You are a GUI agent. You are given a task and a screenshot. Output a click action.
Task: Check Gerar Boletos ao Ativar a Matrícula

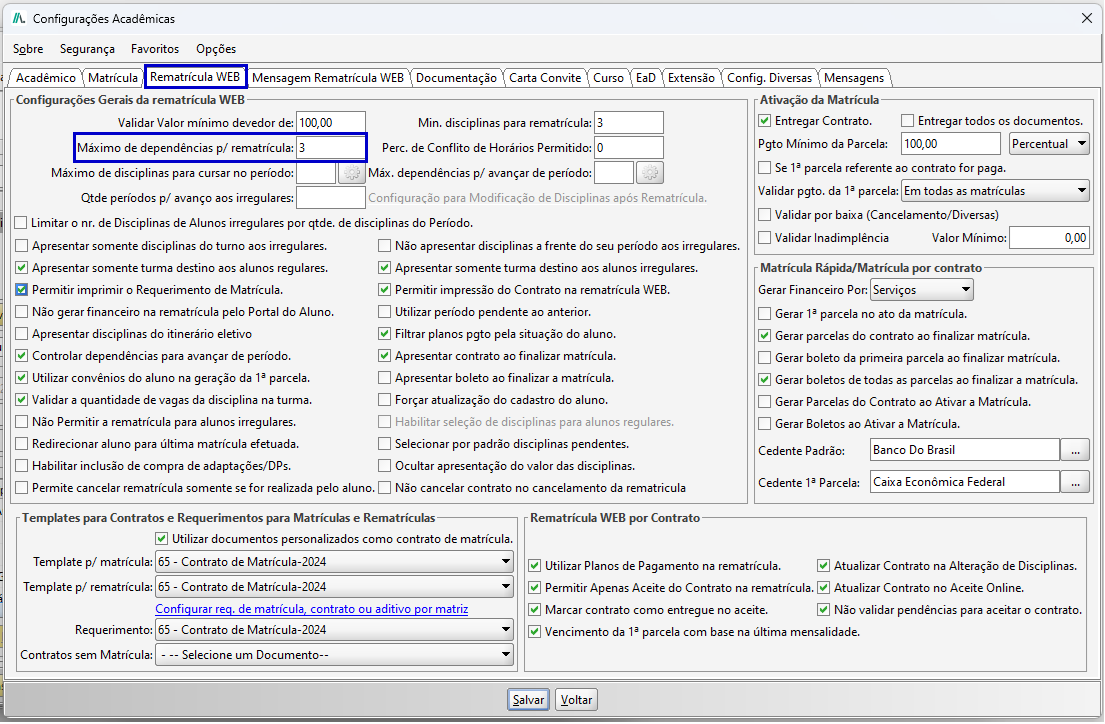[765, 424]
